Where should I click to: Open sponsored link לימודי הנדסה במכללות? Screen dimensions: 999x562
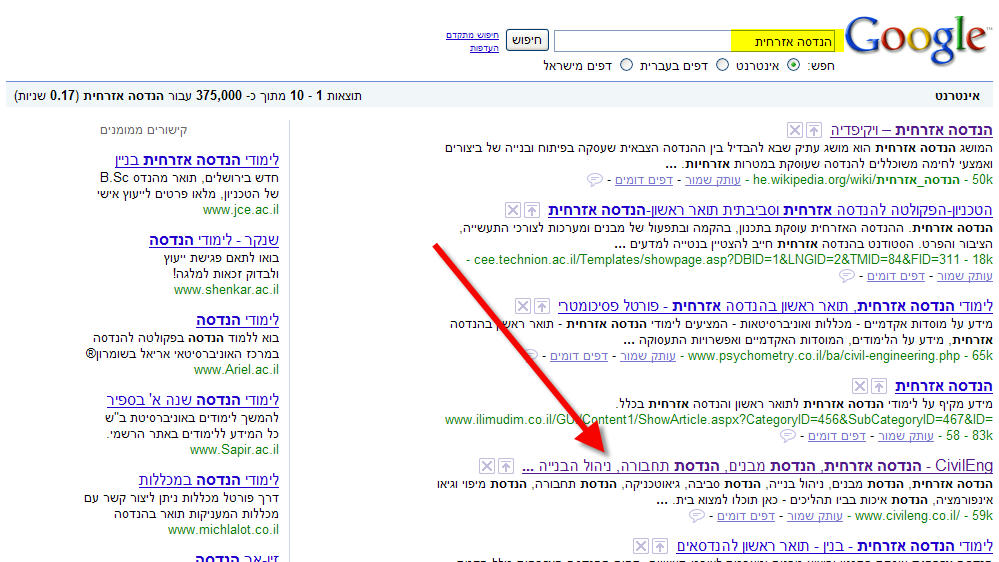(209, 480)
